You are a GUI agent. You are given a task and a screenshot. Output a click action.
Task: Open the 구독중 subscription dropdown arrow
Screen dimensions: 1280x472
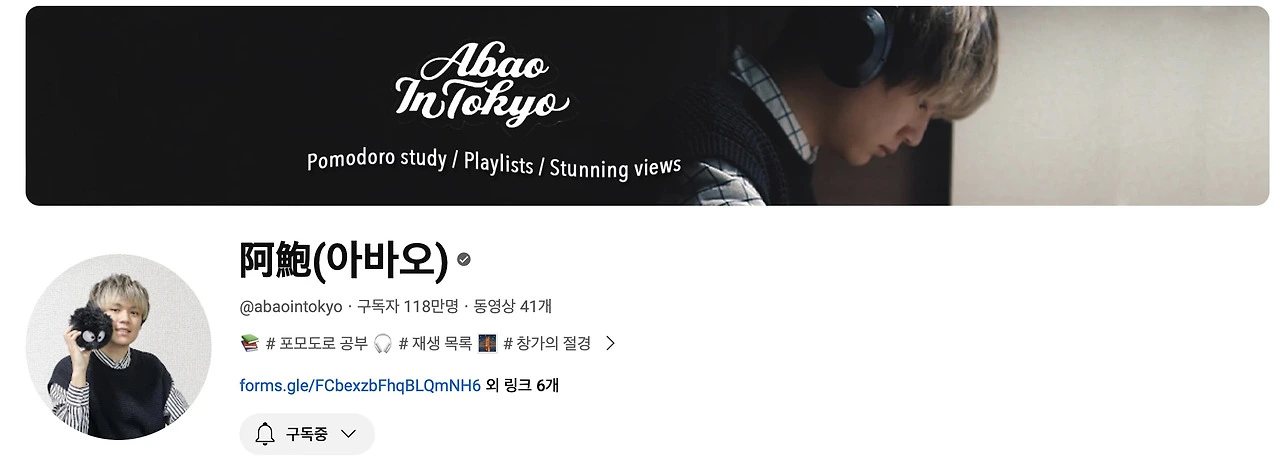click(349, 434)
